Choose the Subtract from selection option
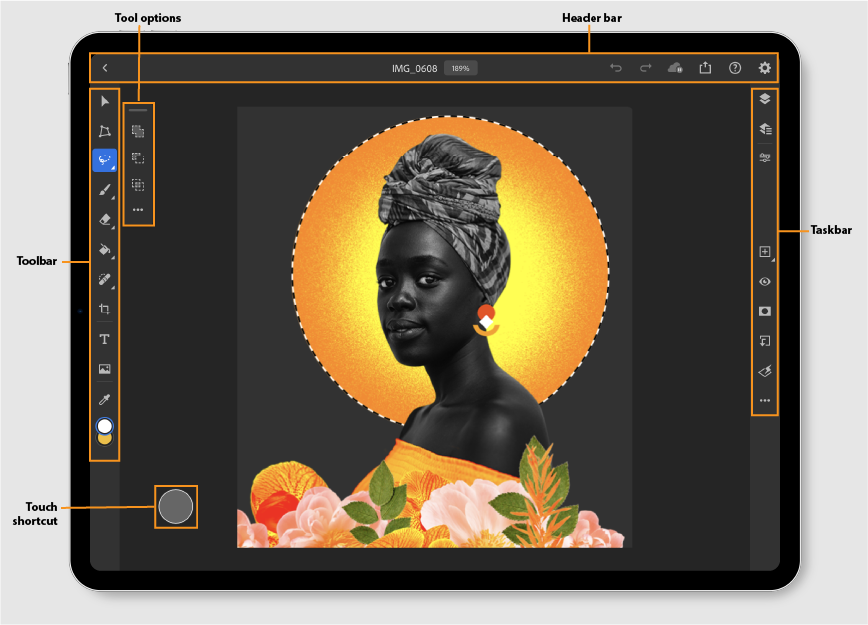 pos(138,158)
